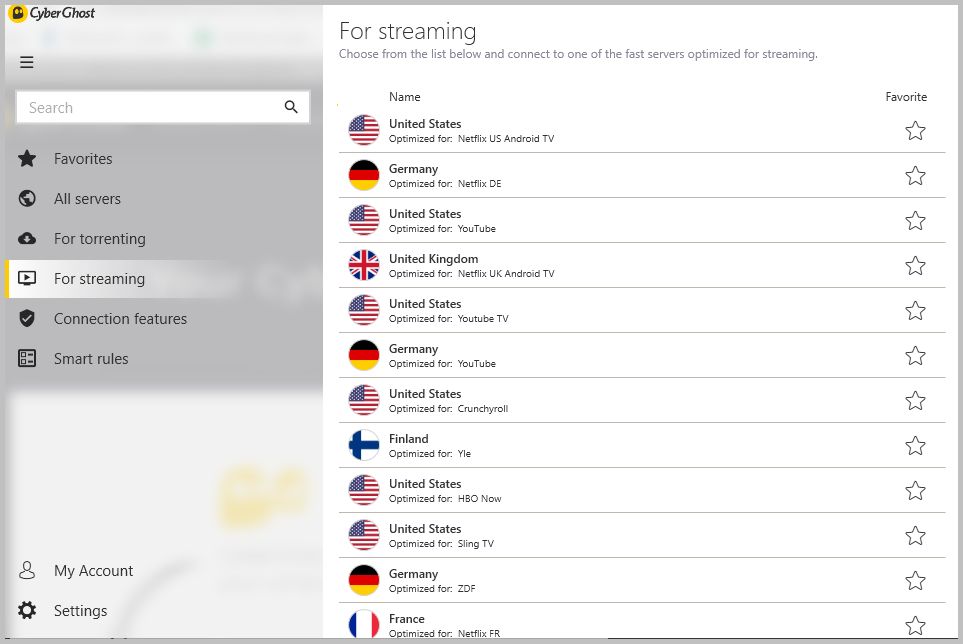Click the Settings gear icon
Image resolution: width=963 pixels, height=644 pixels.
(x=28, y=611)
